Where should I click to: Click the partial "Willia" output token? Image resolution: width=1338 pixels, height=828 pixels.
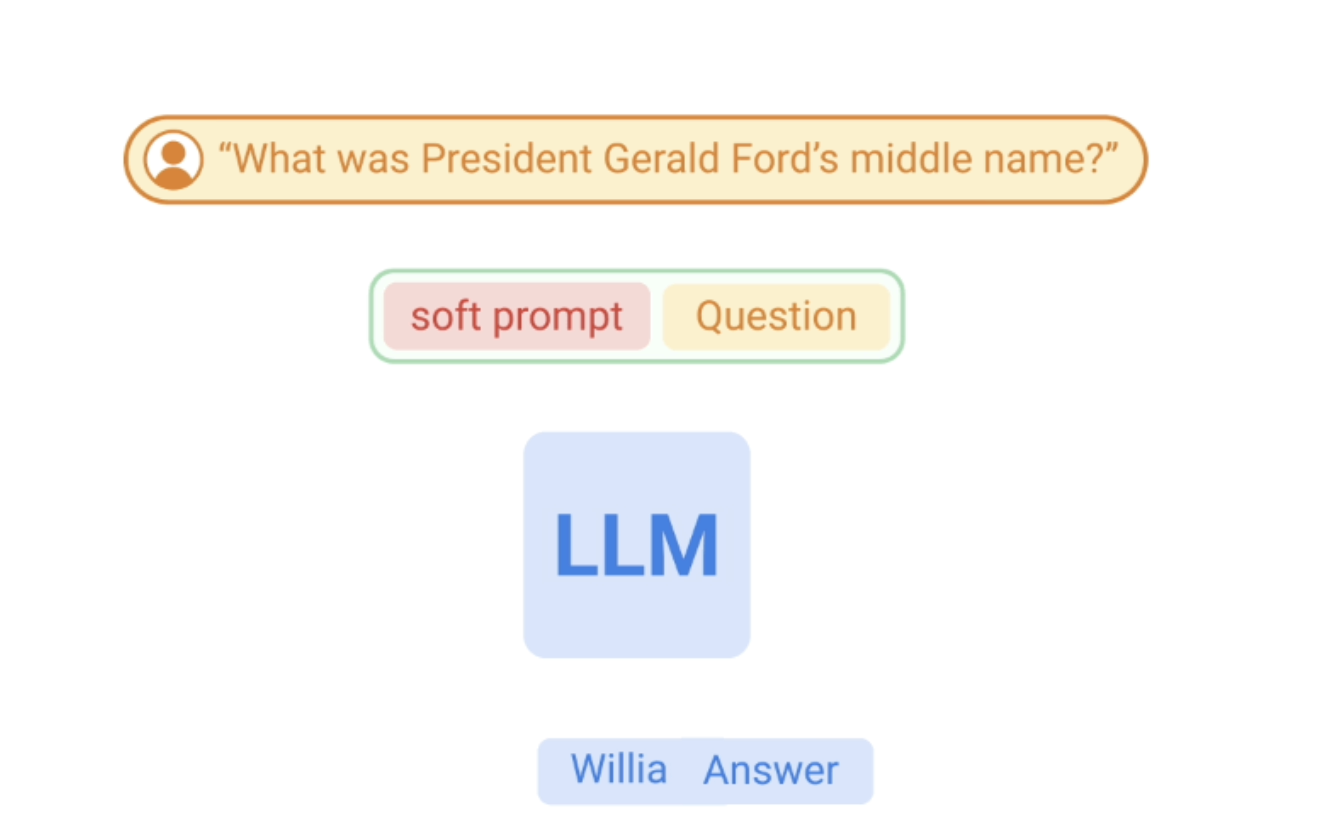pyautogui.click(x=618, y=770)
